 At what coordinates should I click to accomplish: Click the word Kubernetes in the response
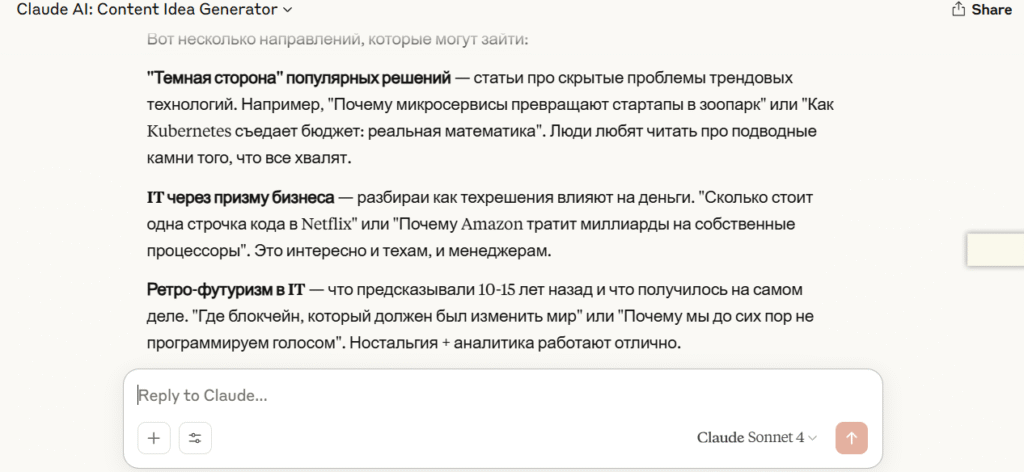[189, 131]
